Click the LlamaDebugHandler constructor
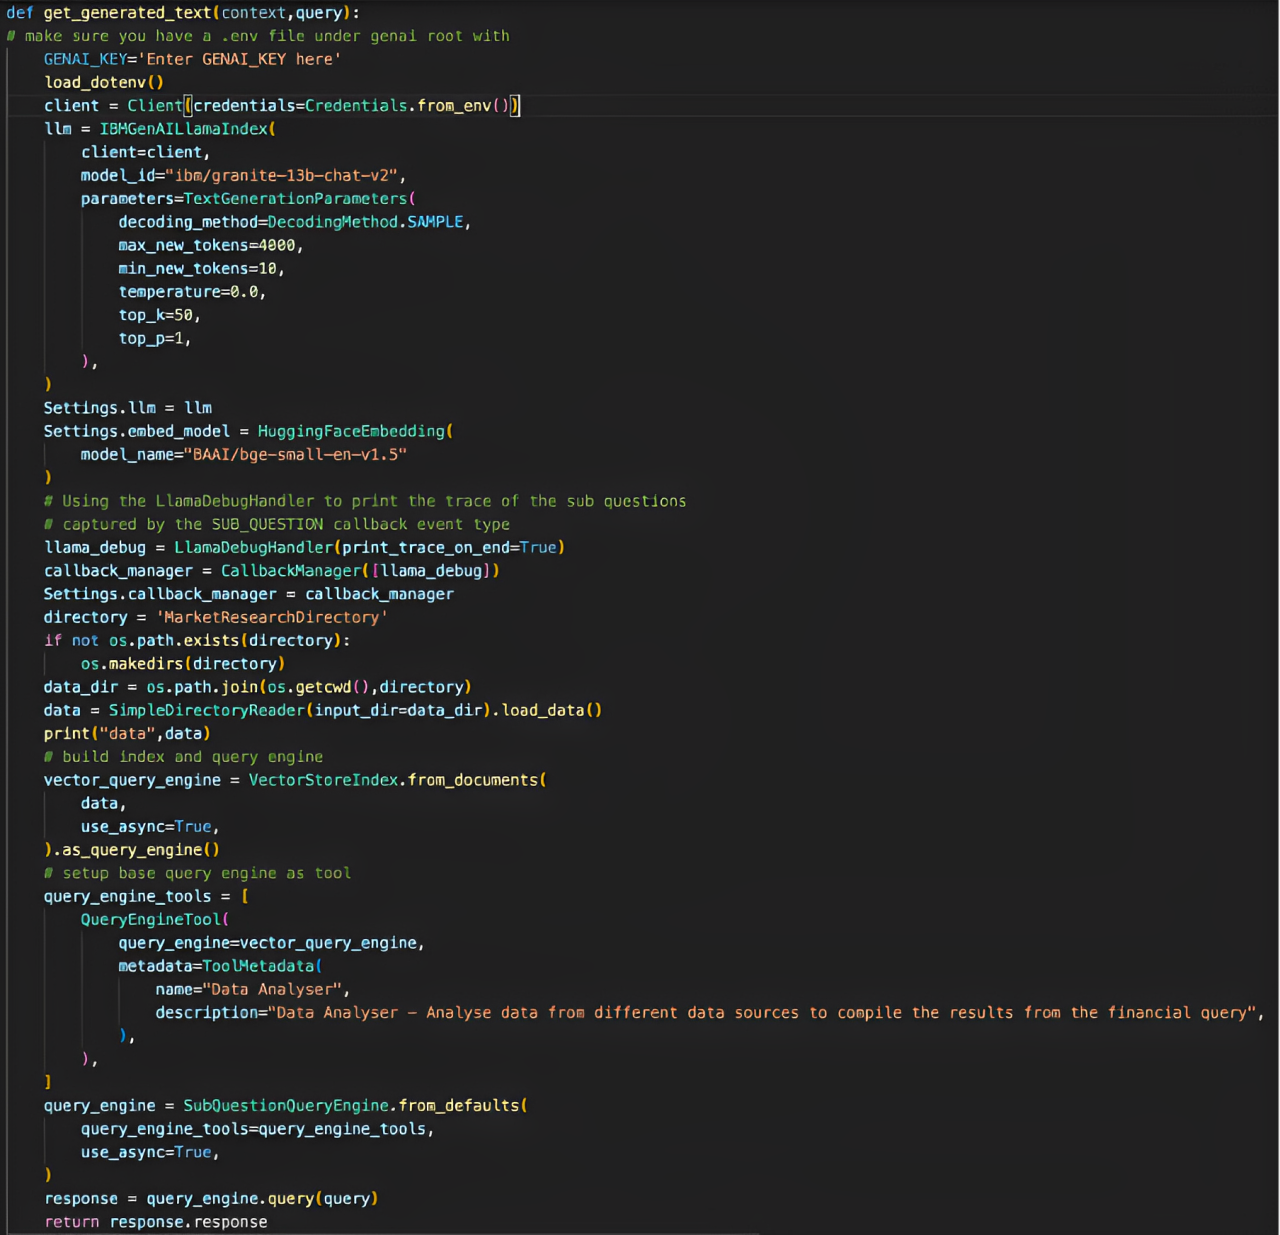 [x=253, y=547]
